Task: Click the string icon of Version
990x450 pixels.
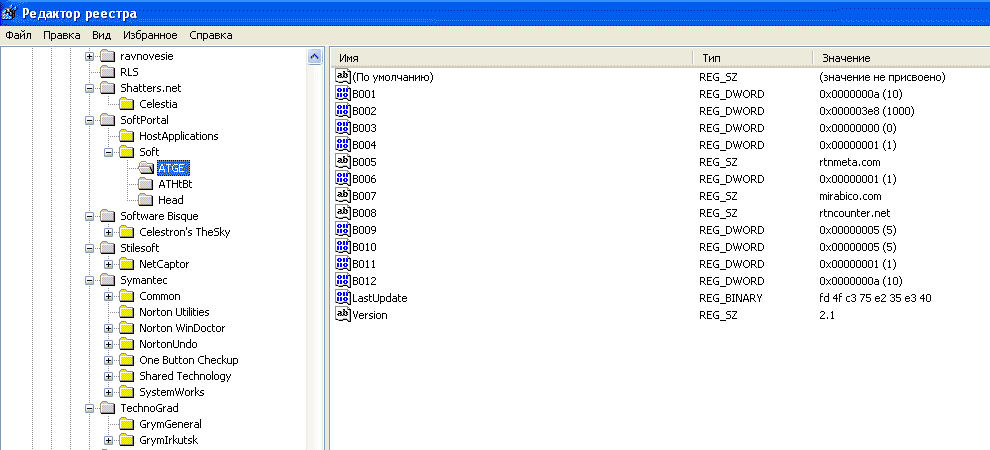Action: click(x=343, y=315)
